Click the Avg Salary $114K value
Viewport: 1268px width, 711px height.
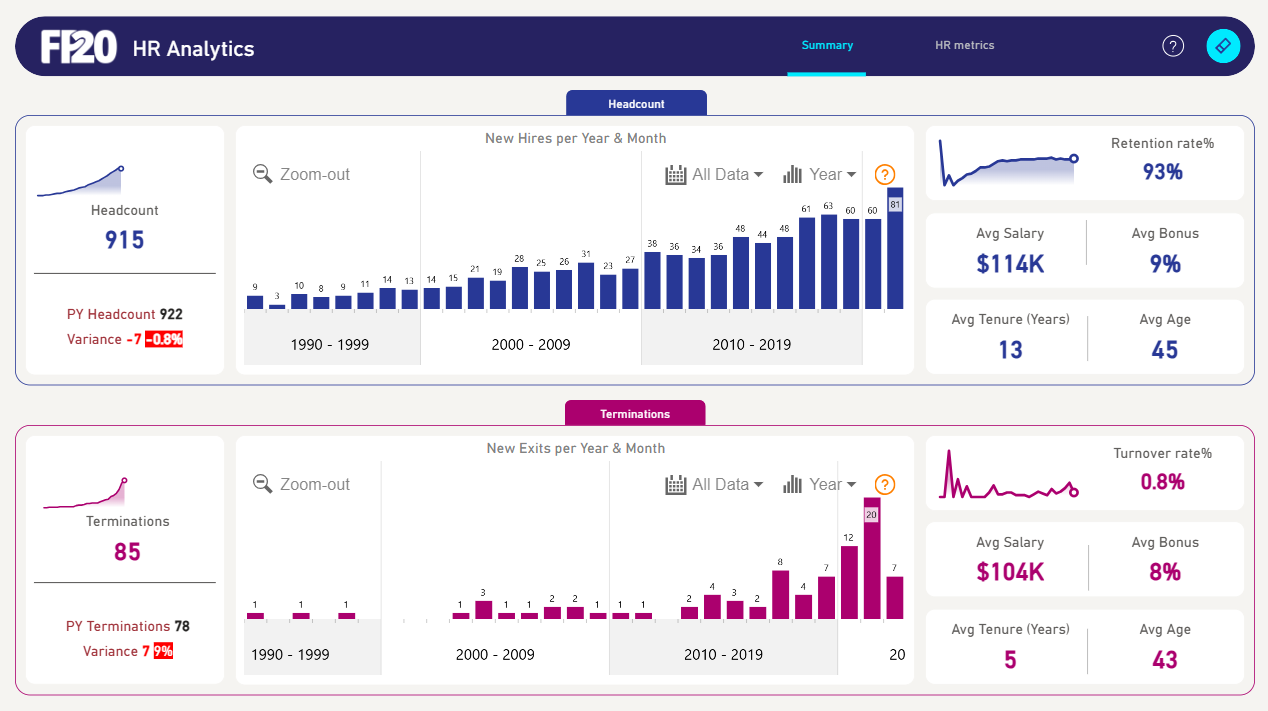1010,264
